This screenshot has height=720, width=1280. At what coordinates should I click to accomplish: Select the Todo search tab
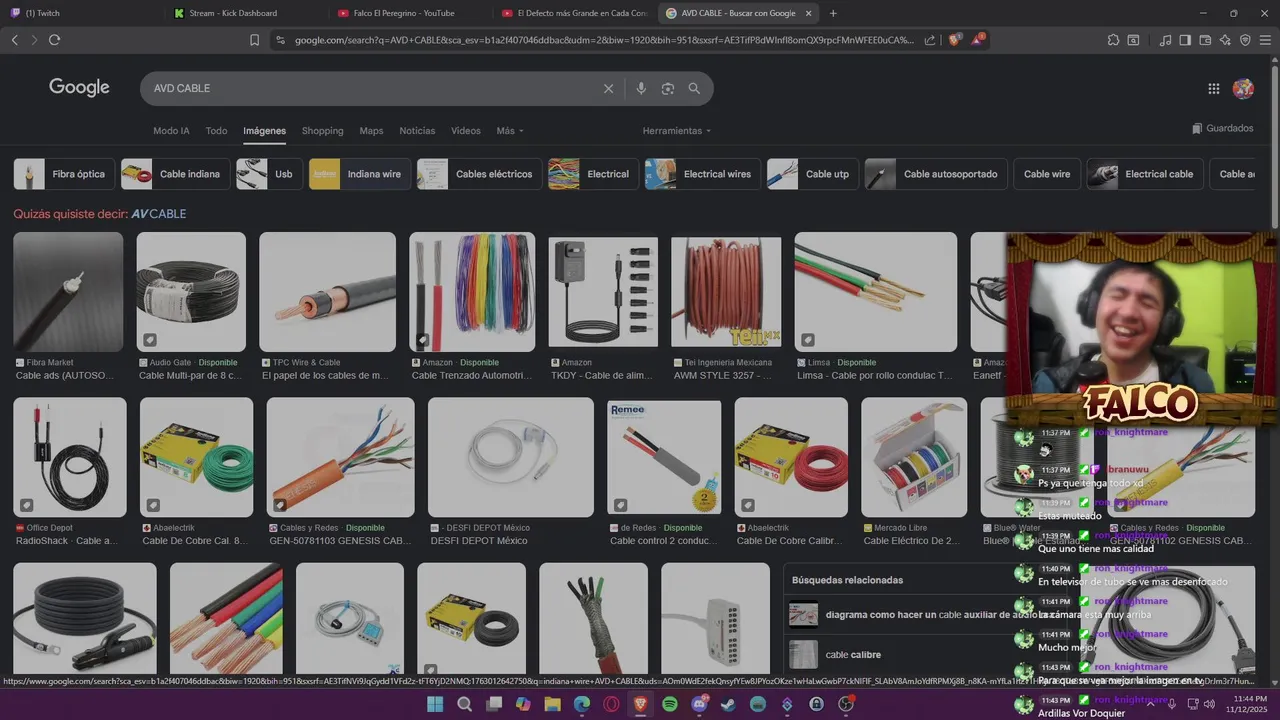pos(216,131)
